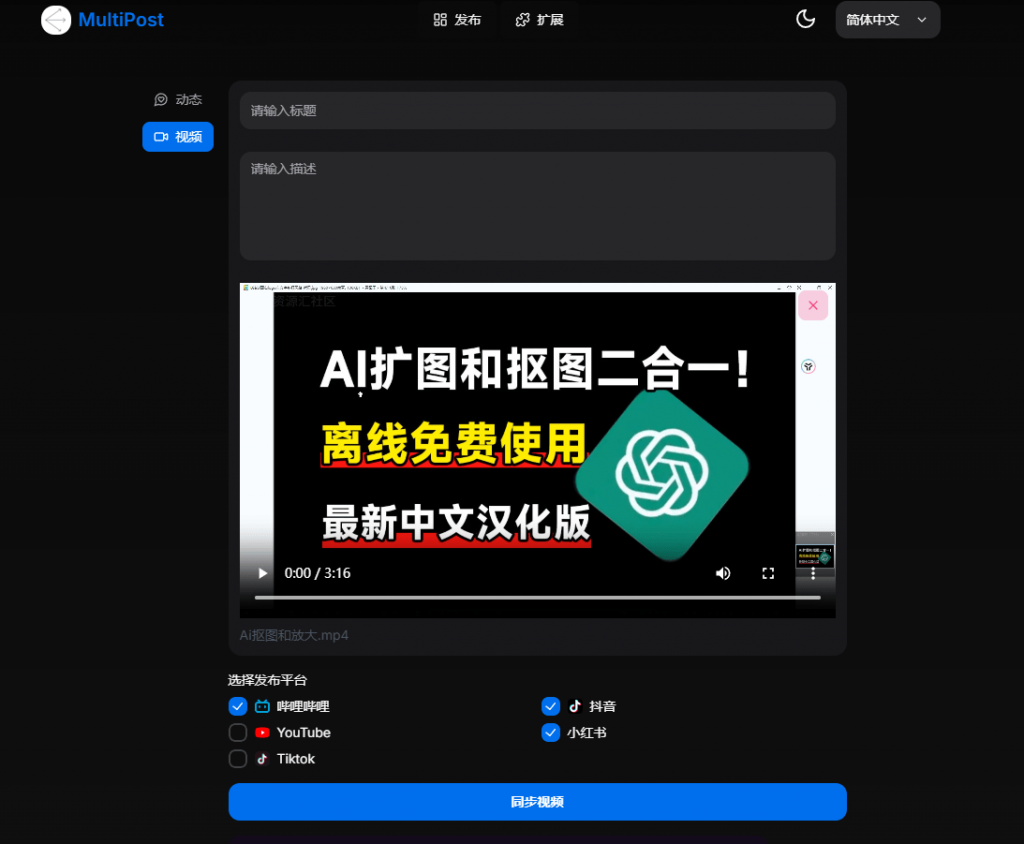Expand the 简体中文 language dropdown
This screenshot has width=1024, height=844.
[887, 20]
